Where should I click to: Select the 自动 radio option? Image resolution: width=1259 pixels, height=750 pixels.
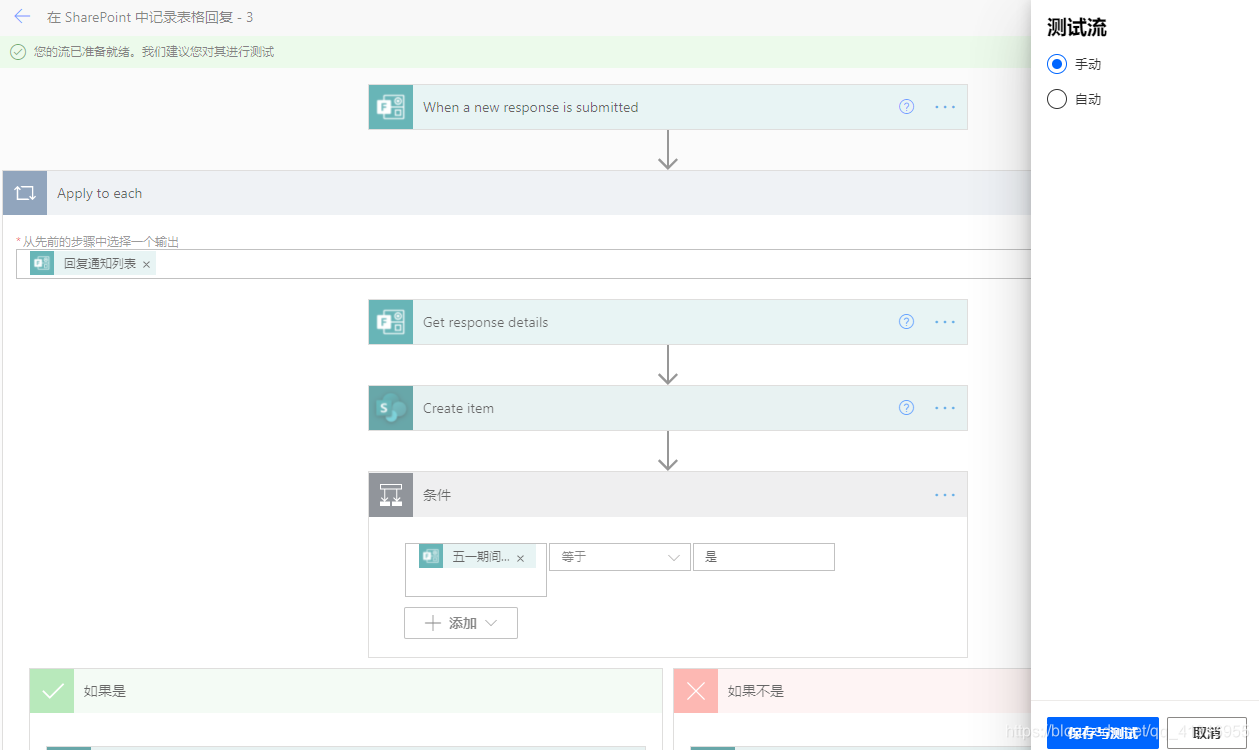coord(1057,99)
